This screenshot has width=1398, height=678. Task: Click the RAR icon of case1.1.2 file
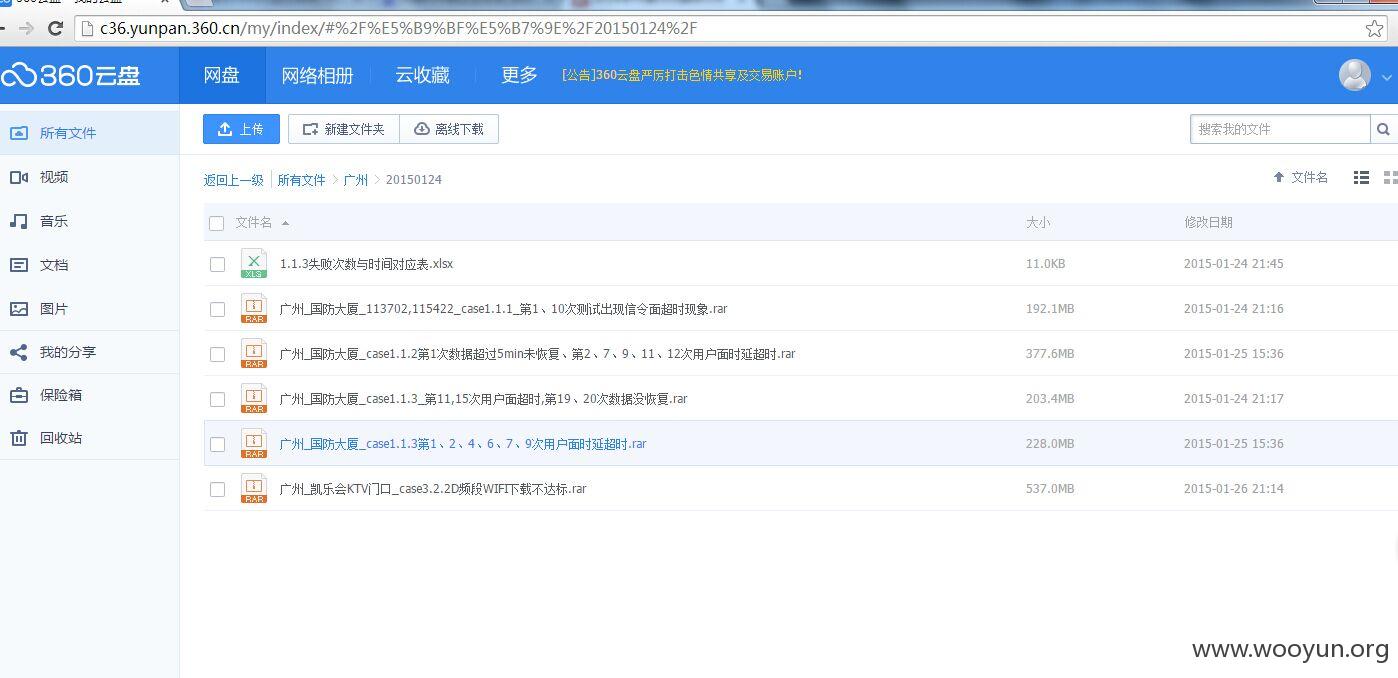pyautogui.click(x=254, y=354)
